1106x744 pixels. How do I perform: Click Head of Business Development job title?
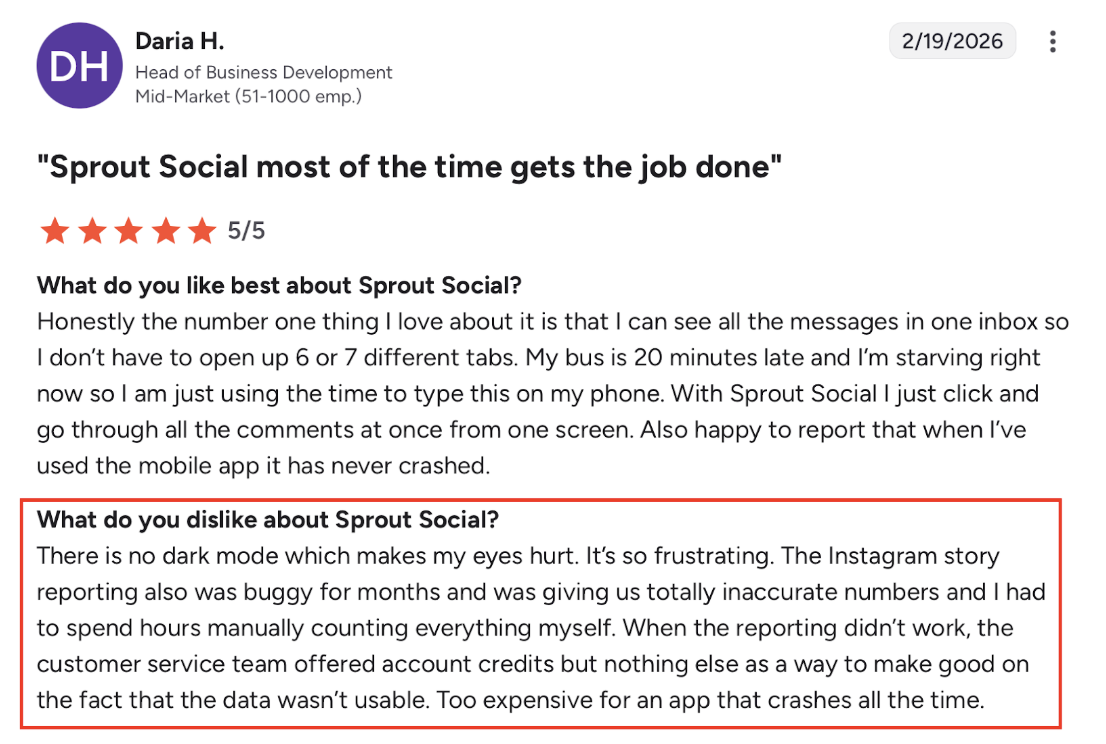pos(264,72)
